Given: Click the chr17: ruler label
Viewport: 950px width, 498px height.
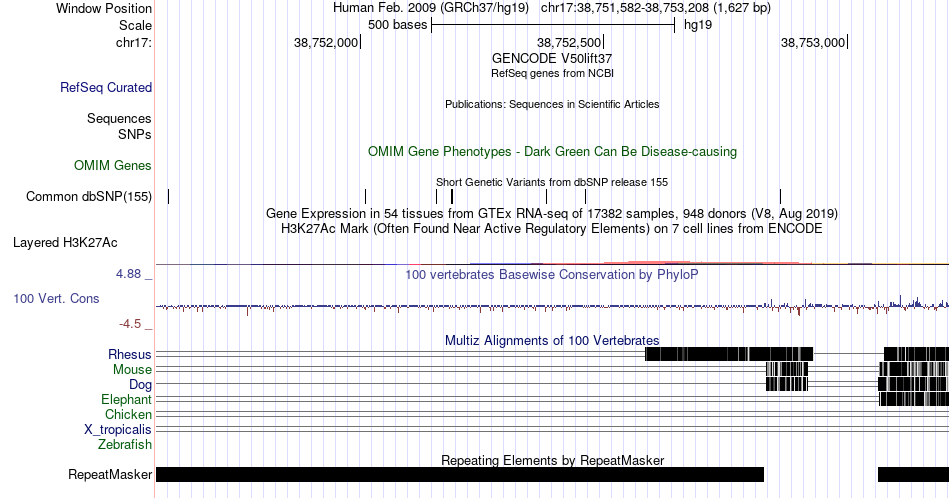Looking at the screenshot, I should click(x=134, y=42).
